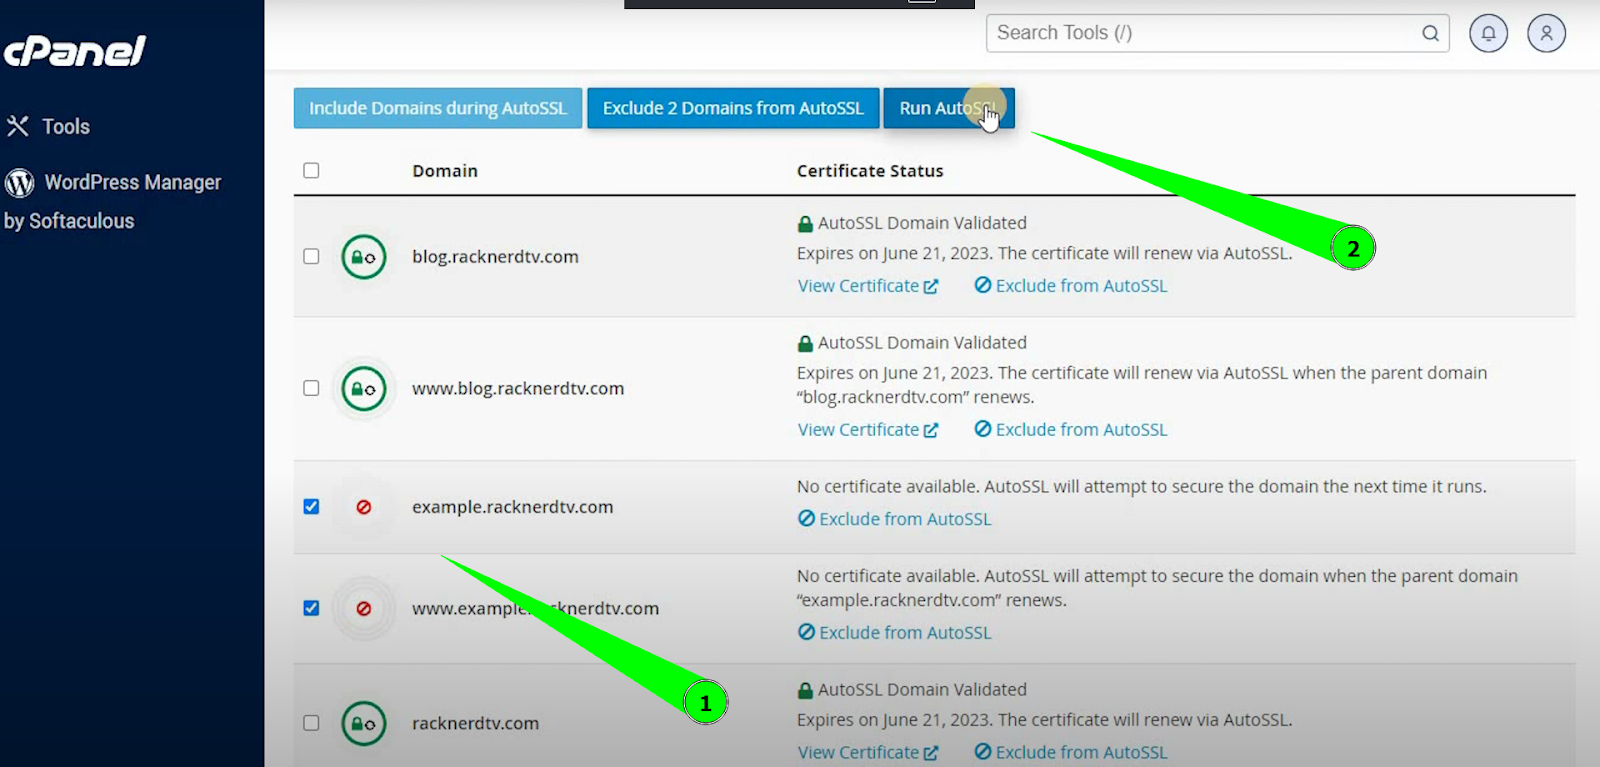Click the No certificate available message for example.racknerdtv.com
Screen dimensions: 1600x767
(x=1142, y=487)
